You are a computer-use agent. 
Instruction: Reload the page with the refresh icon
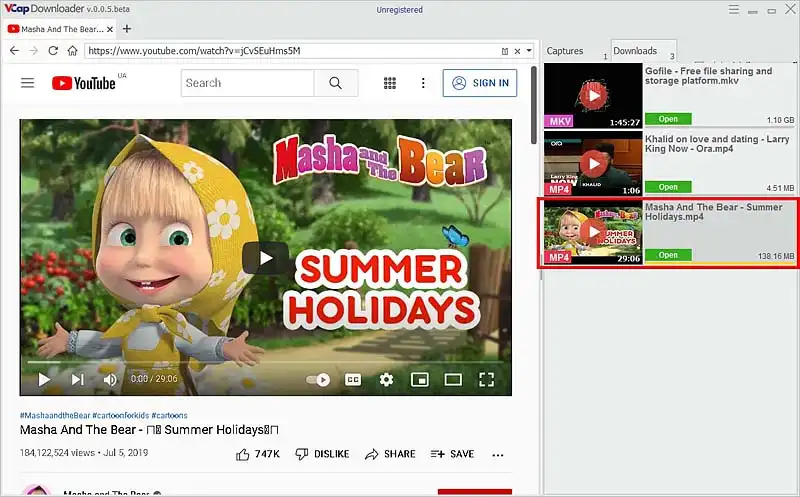click(x=53, y=51)
